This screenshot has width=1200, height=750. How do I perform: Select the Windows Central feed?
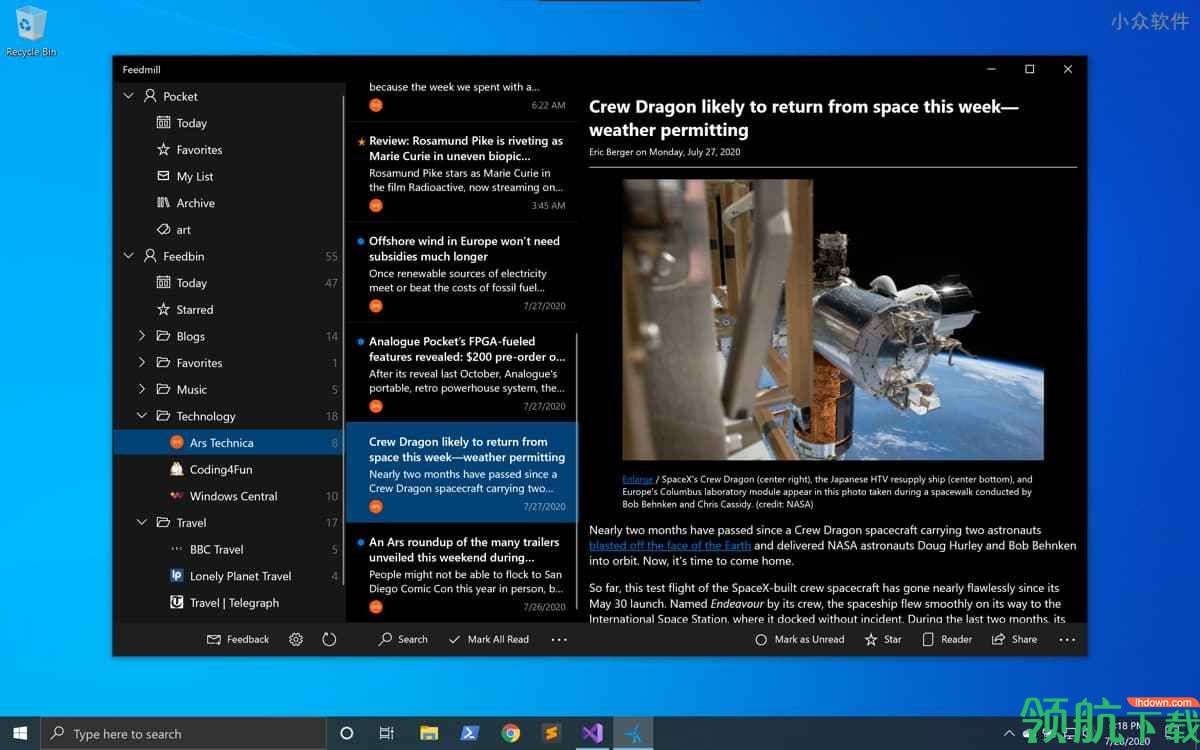[228, 496]
